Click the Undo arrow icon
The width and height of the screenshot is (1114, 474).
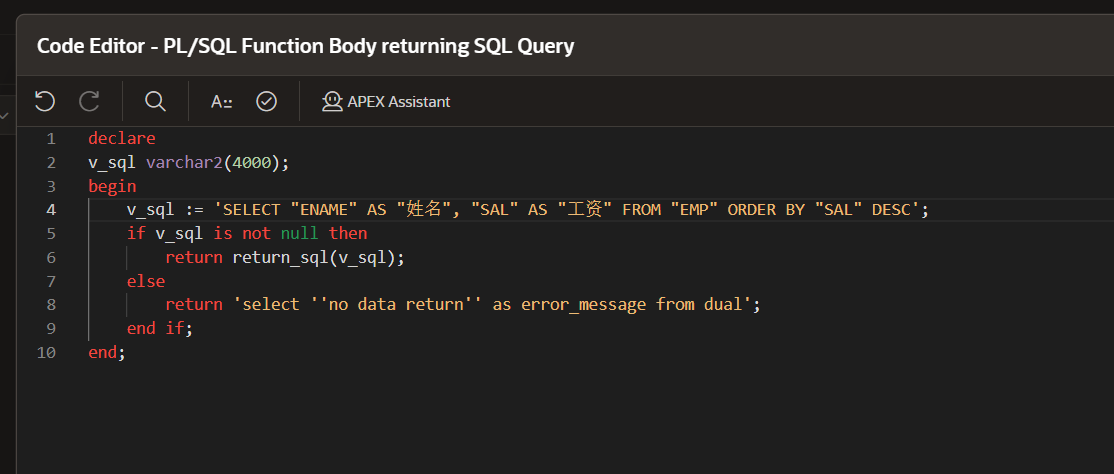pos(44,101)
